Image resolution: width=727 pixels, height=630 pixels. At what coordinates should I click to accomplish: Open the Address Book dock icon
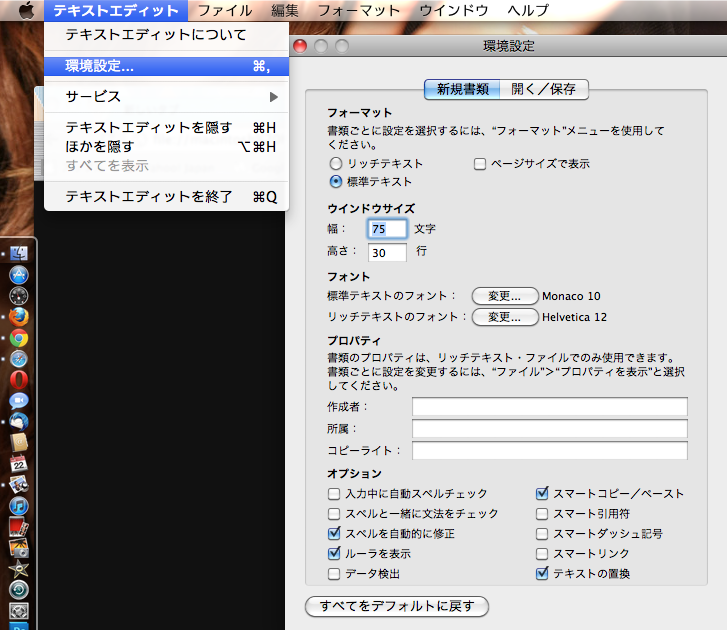pyautogui.click(x=19, y=443)
